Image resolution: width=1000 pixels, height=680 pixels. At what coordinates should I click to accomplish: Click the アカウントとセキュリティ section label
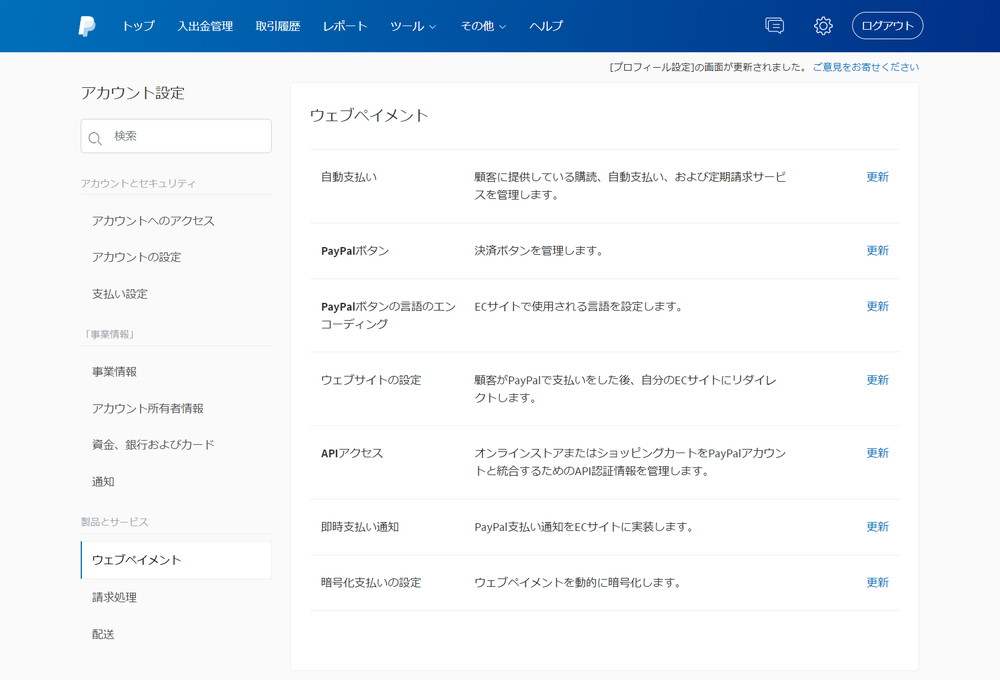(x=138, y=183)
